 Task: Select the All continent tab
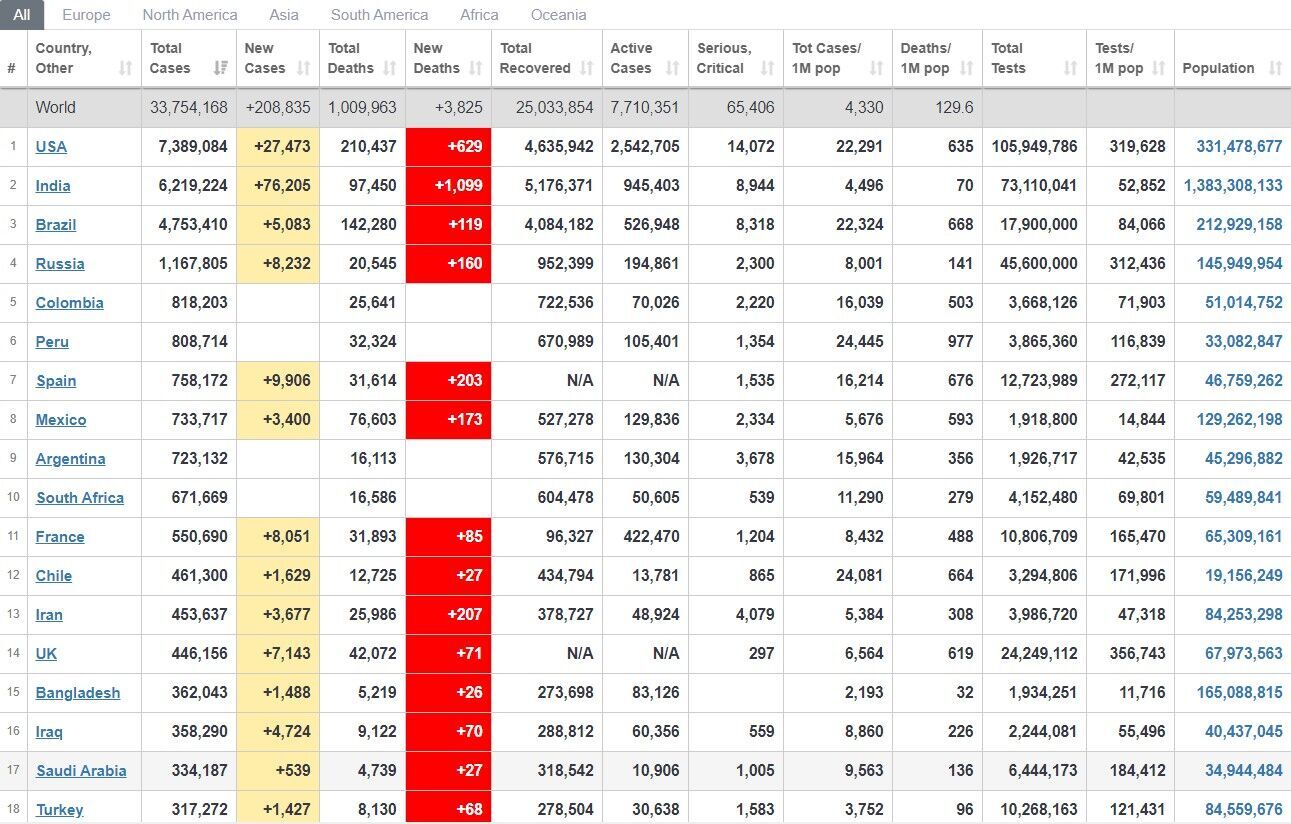pyautogui.click(x=22, y=15)
